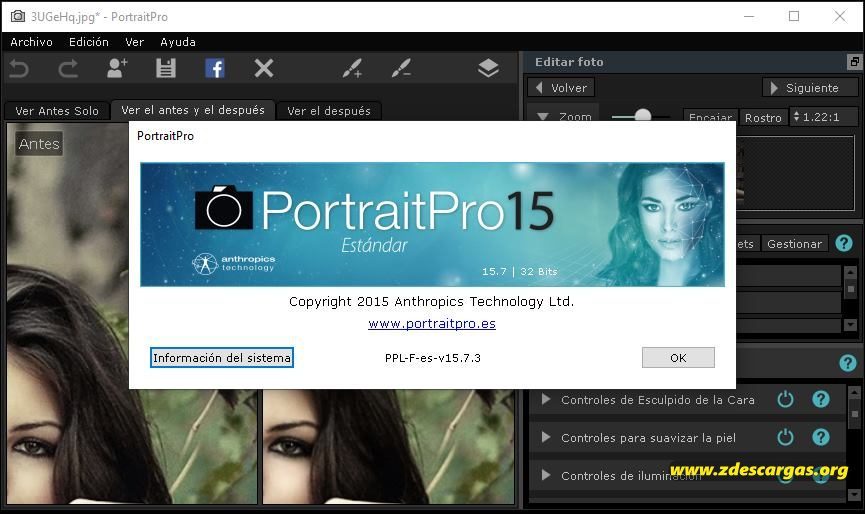Click the controls list scrollbar up arrow
Screen dimensions: 865x514
pyautogui.click(x=855, y=393)
